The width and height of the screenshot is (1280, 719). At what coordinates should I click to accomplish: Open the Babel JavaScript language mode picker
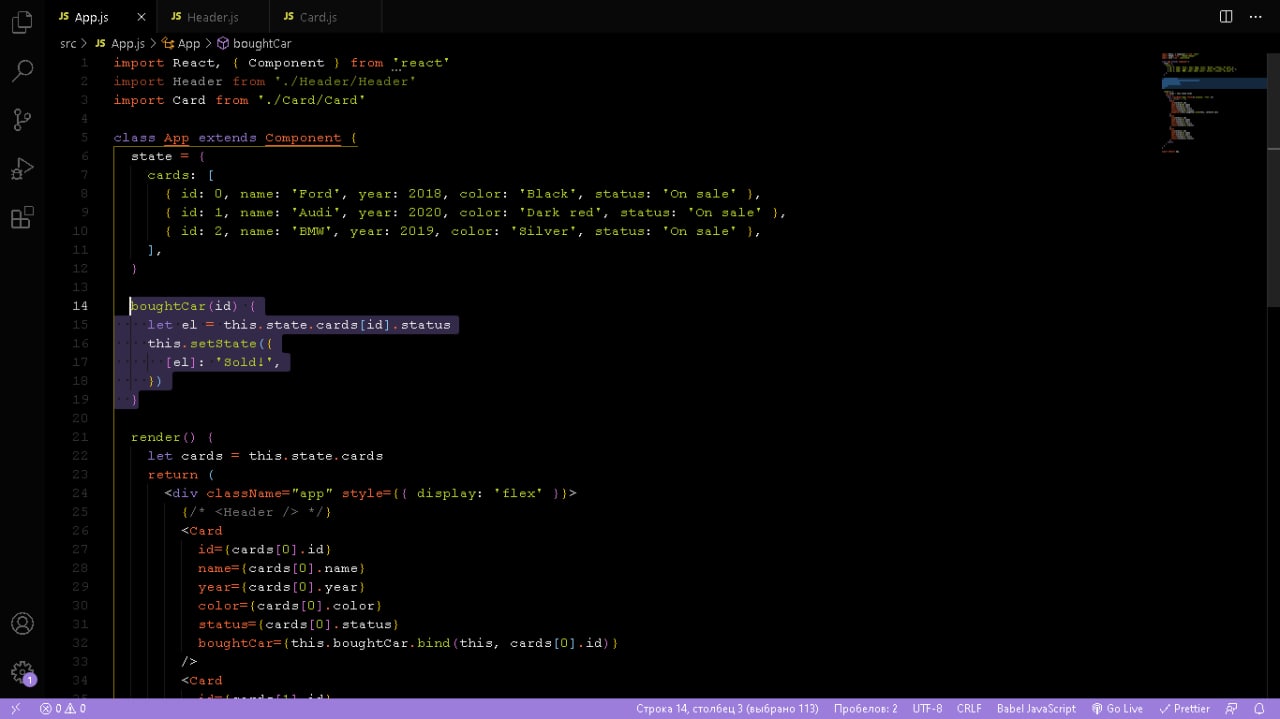pos(1036,709)
